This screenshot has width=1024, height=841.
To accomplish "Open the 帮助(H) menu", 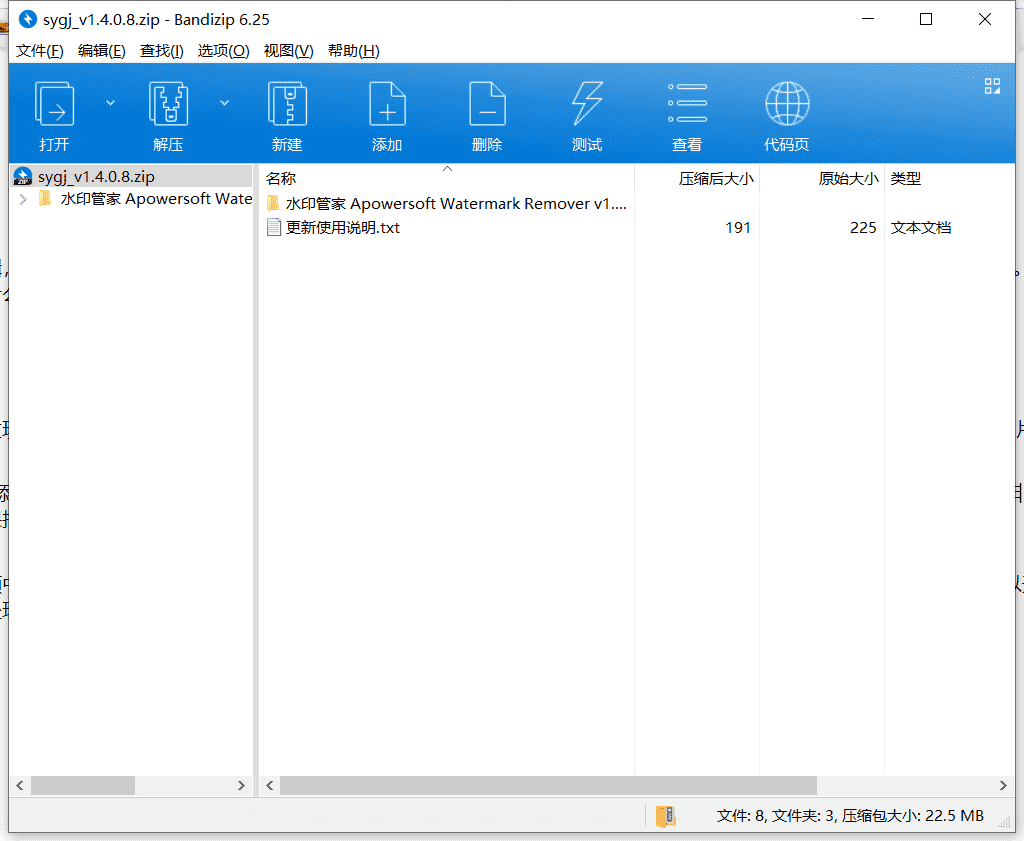I will 353,51.
